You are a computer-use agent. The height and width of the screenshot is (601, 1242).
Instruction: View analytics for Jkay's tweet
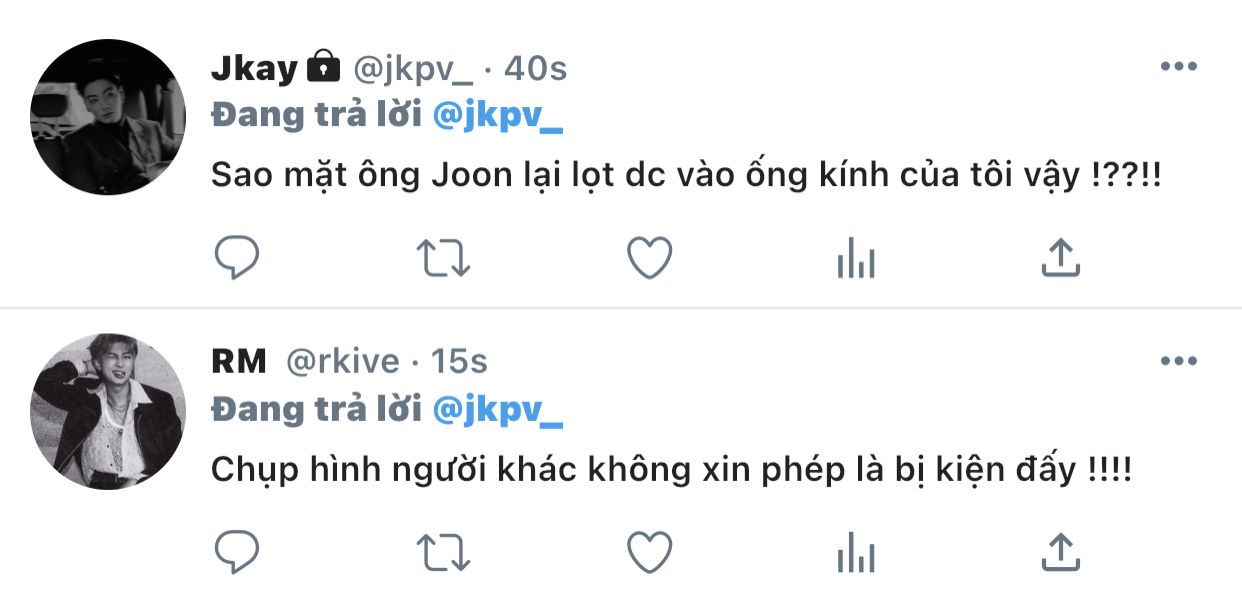(x=855, y=259)
